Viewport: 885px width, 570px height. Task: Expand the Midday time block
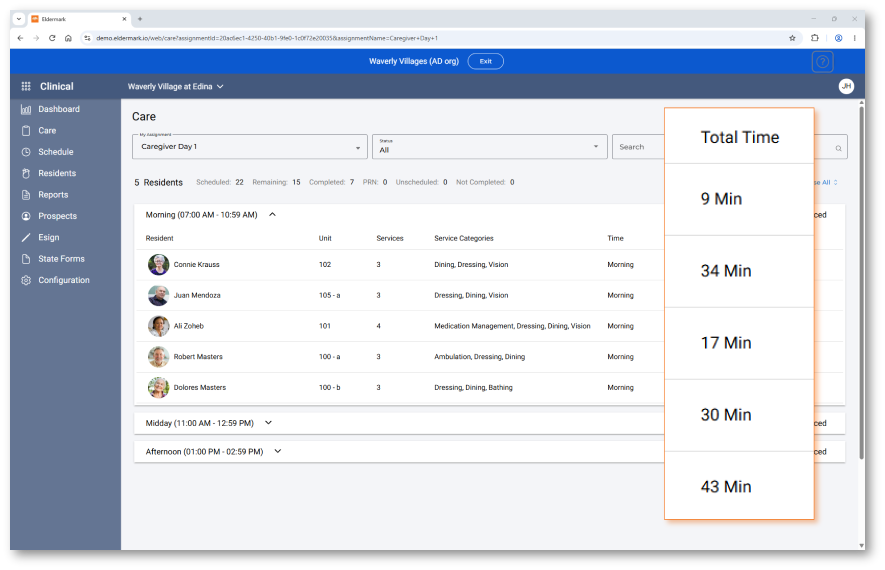pyautogui.click(x=268, y=423)
